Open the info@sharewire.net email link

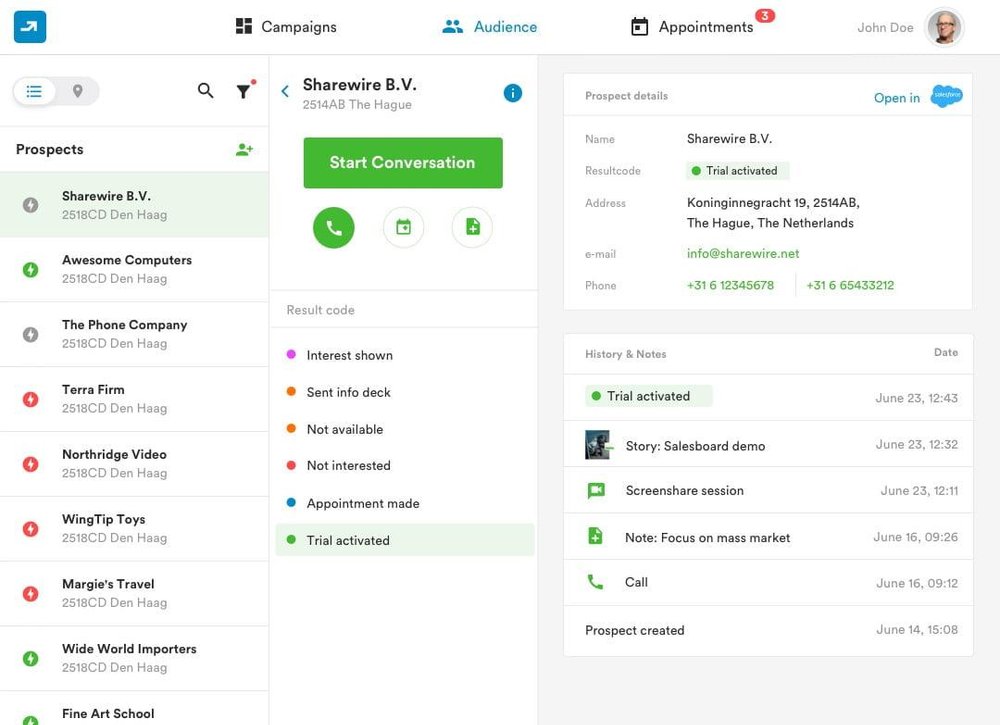click(x=742, y=254)
